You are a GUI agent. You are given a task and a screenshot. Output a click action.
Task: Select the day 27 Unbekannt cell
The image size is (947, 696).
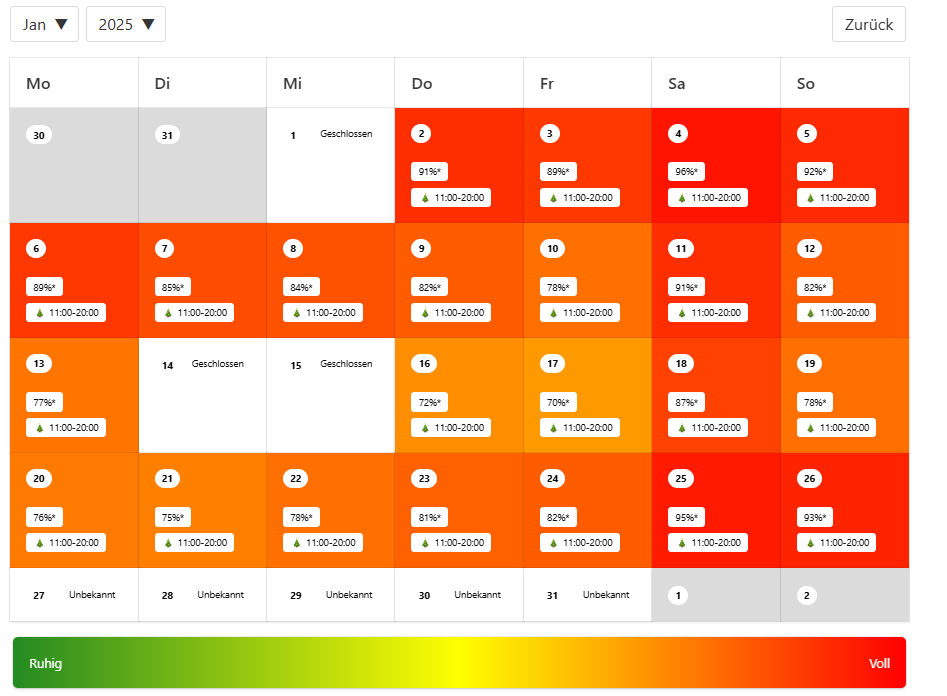click(74, 594)
